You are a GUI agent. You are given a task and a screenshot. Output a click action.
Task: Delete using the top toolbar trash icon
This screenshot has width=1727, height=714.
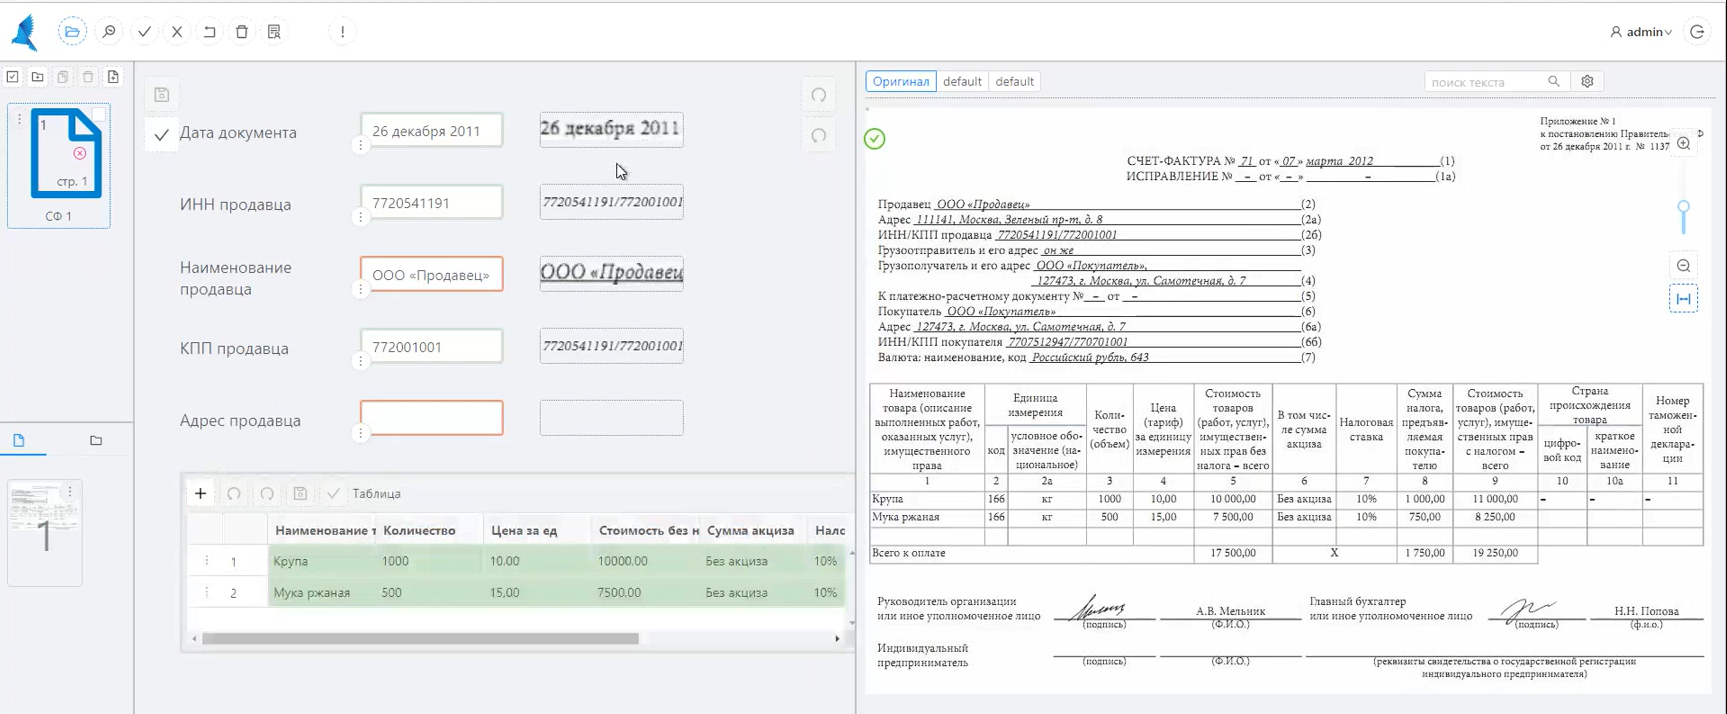pos(242,32)
